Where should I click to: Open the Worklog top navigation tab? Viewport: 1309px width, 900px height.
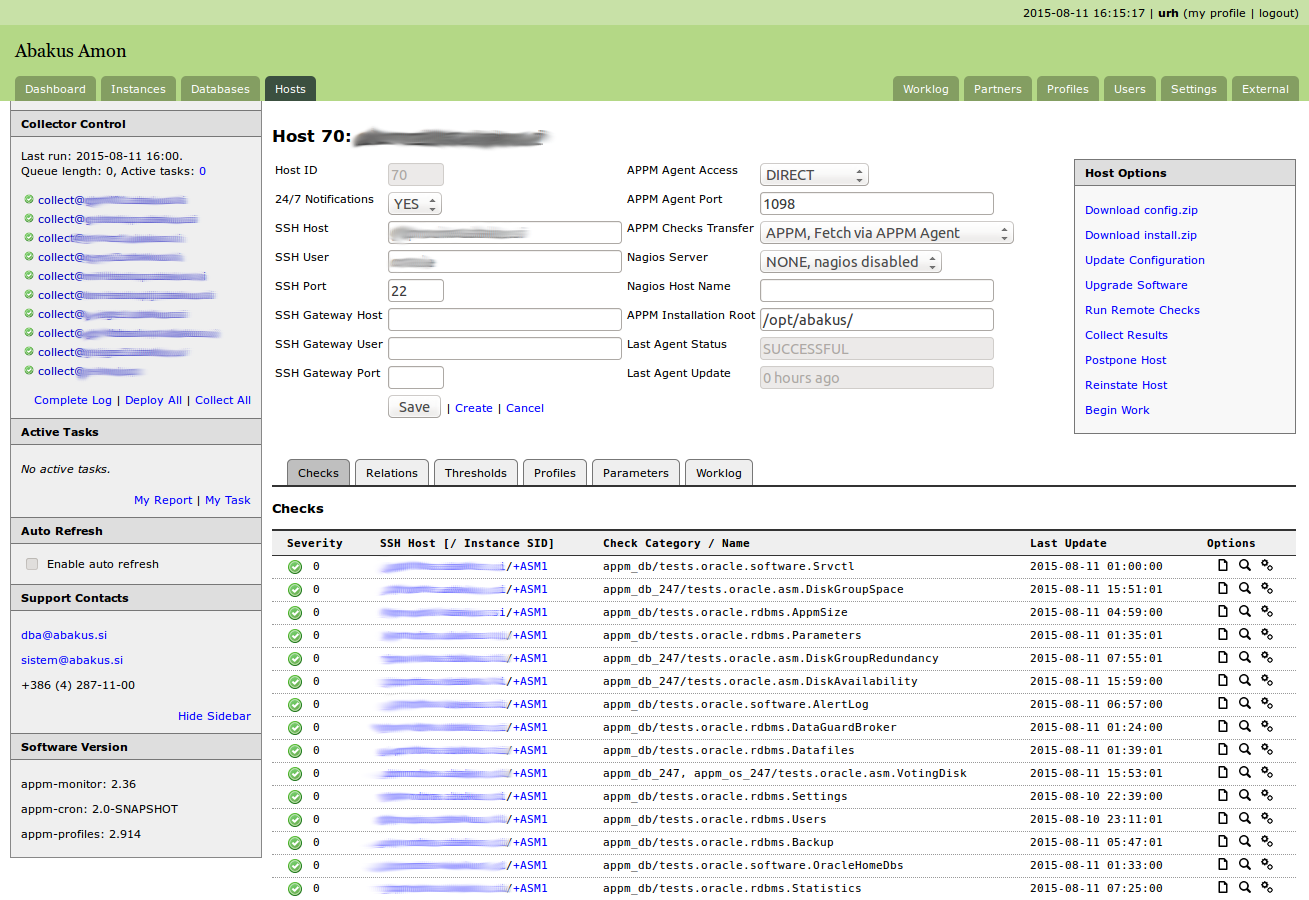(x=925, y=89)
